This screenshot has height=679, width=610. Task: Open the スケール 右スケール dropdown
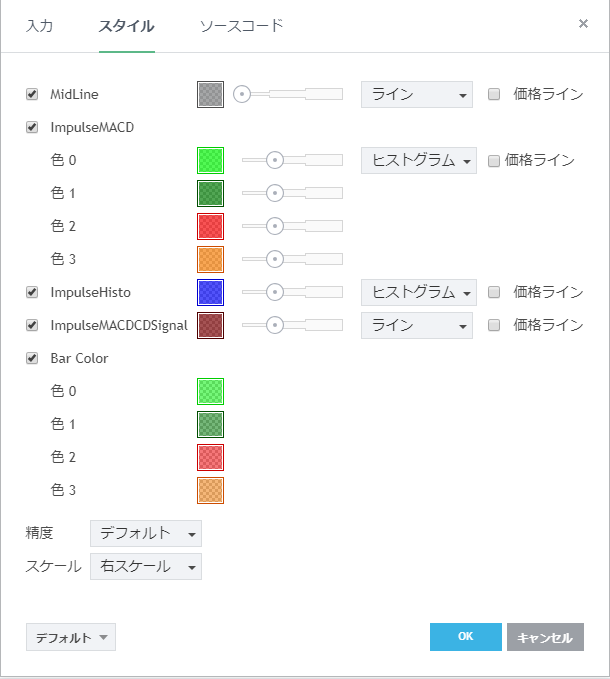146,567
